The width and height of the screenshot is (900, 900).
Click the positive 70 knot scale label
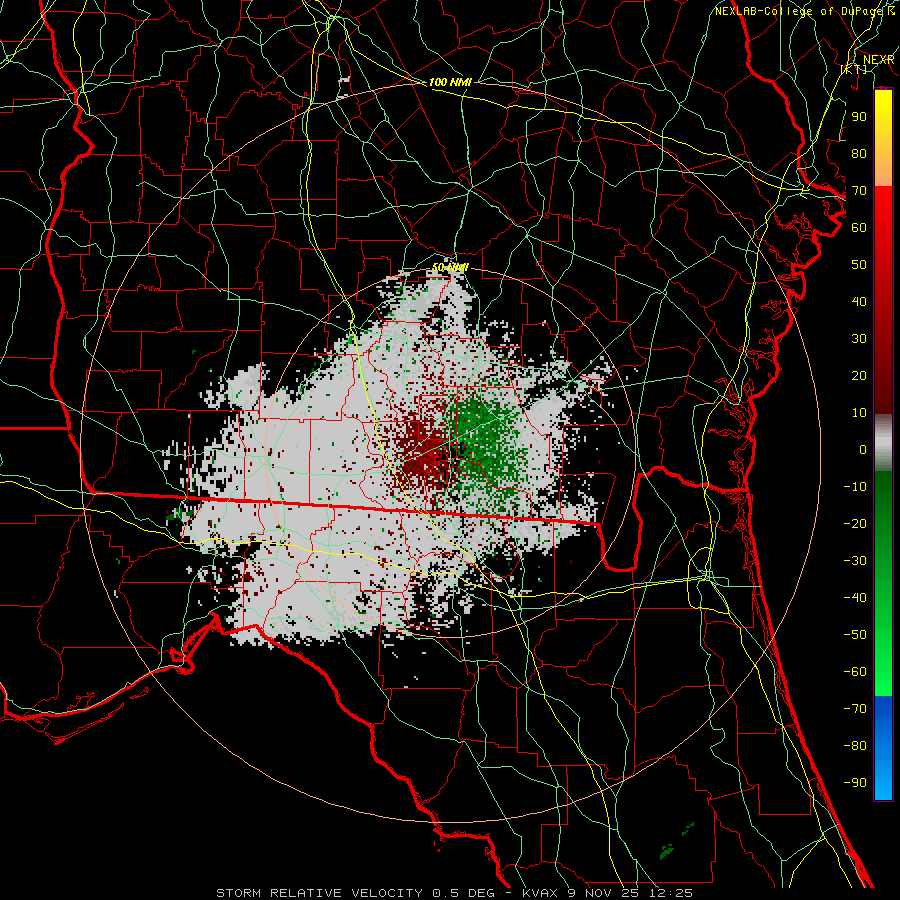click(x=859, y=191)
